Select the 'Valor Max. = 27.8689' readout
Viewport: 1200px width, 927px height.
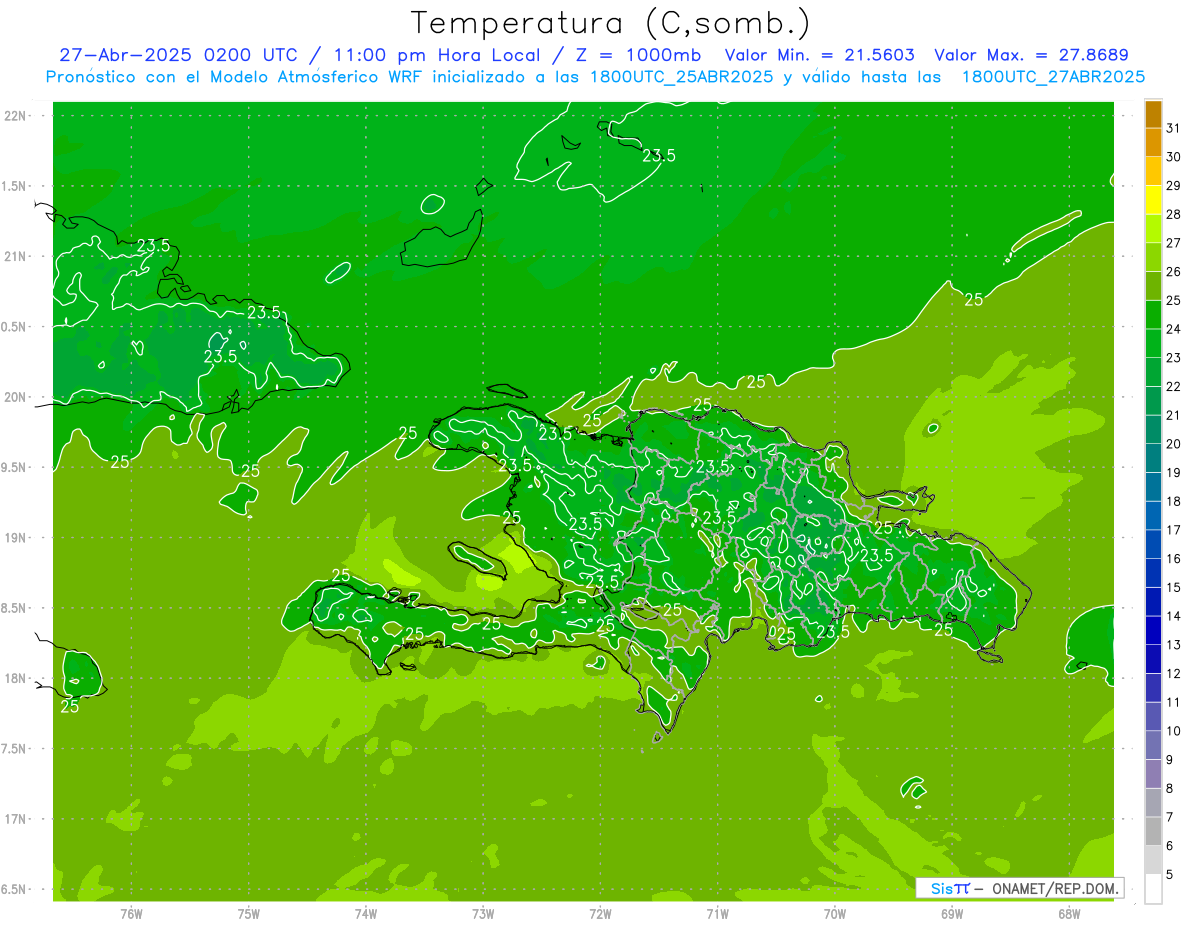(x=1031, y=55)
